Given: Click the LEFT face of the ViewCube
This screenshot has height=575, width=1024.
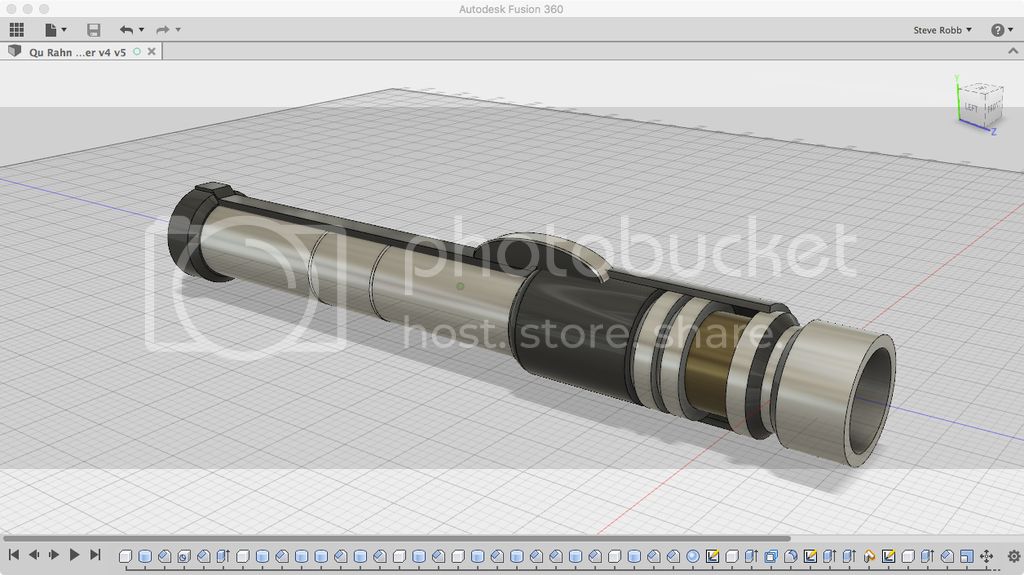Looking at the screenshot, I should pos(971,107).
